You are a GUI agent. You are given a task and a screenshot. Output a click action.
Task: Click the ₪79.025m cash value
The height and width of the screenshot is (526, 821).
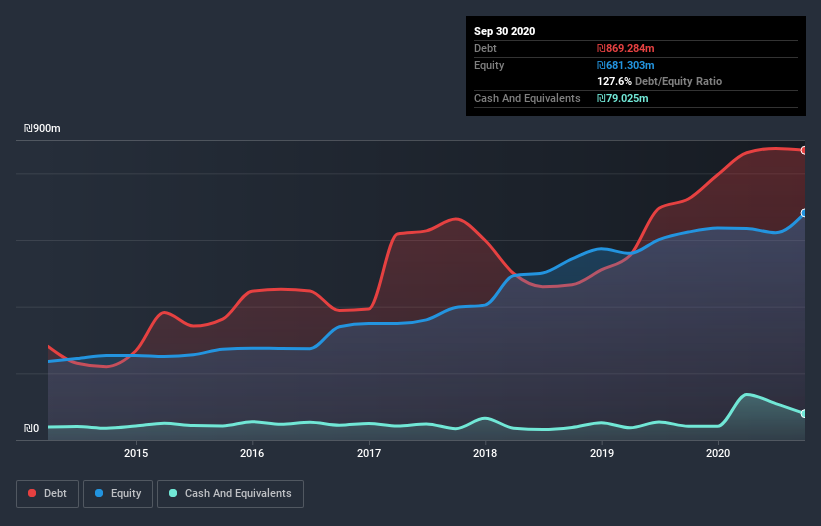click(623, 98)
